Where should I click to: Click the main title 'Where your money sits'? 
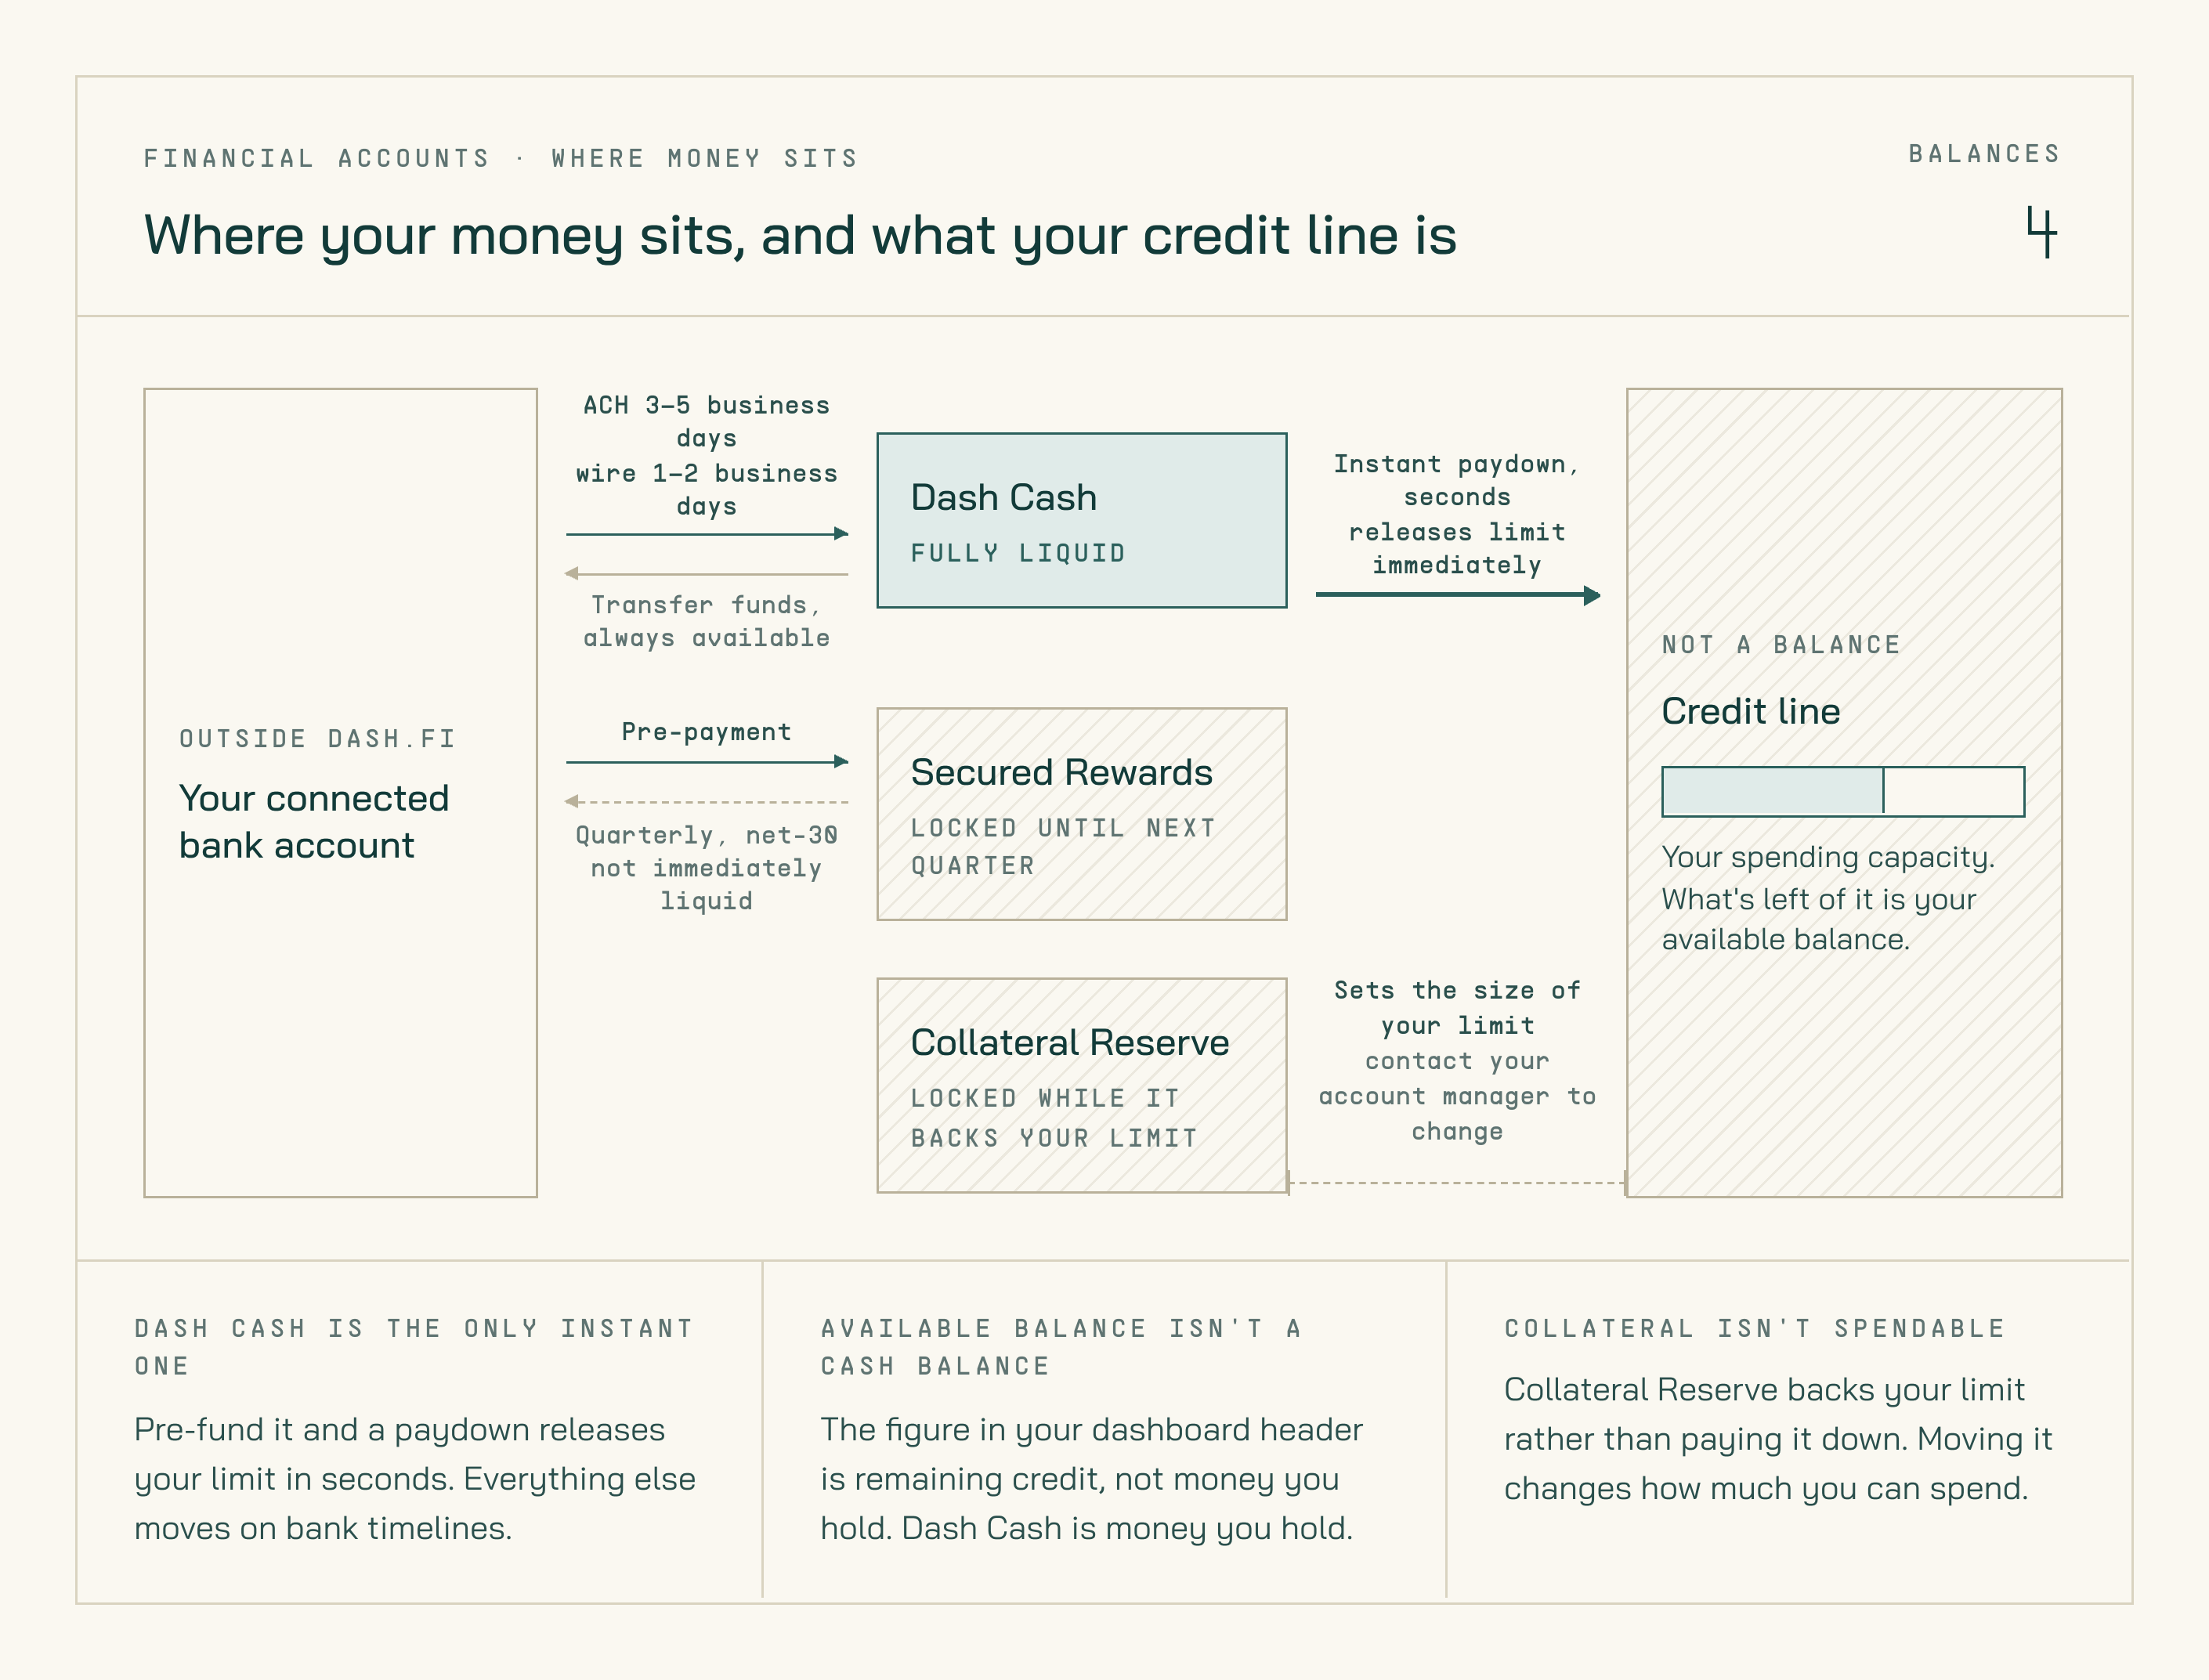pyautogui.click(x=444, y=236)
